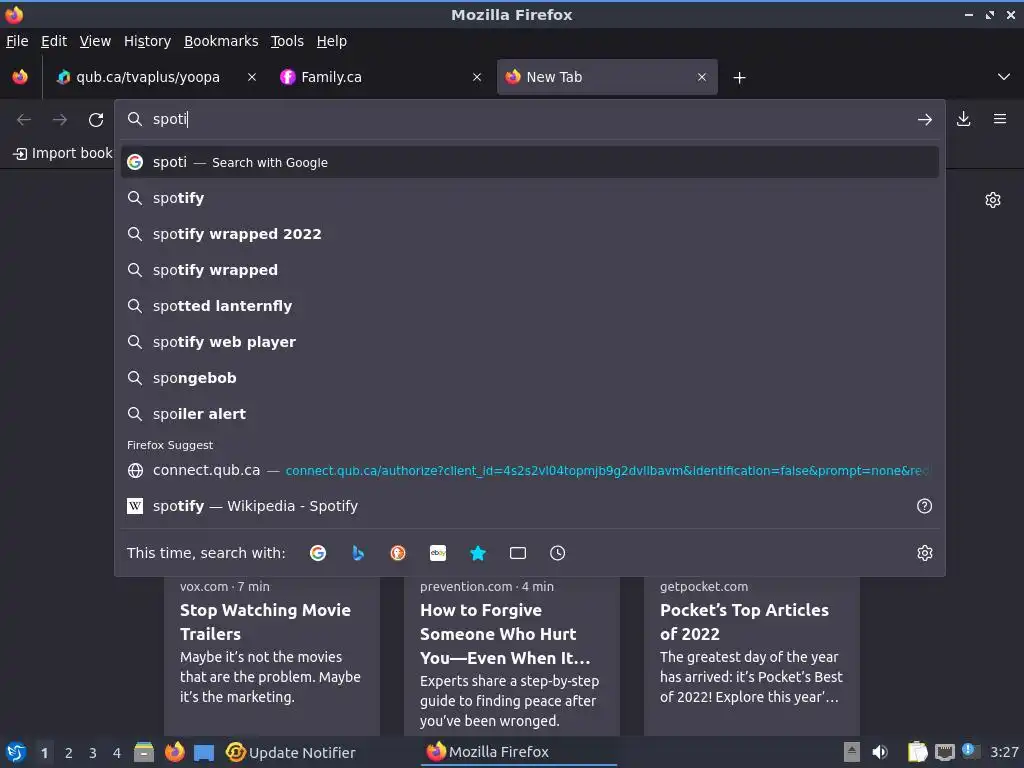Close the qub.ca/tvaplus/yoopa tab
This screenshot has width=1024, height=768.
point(252,77)
